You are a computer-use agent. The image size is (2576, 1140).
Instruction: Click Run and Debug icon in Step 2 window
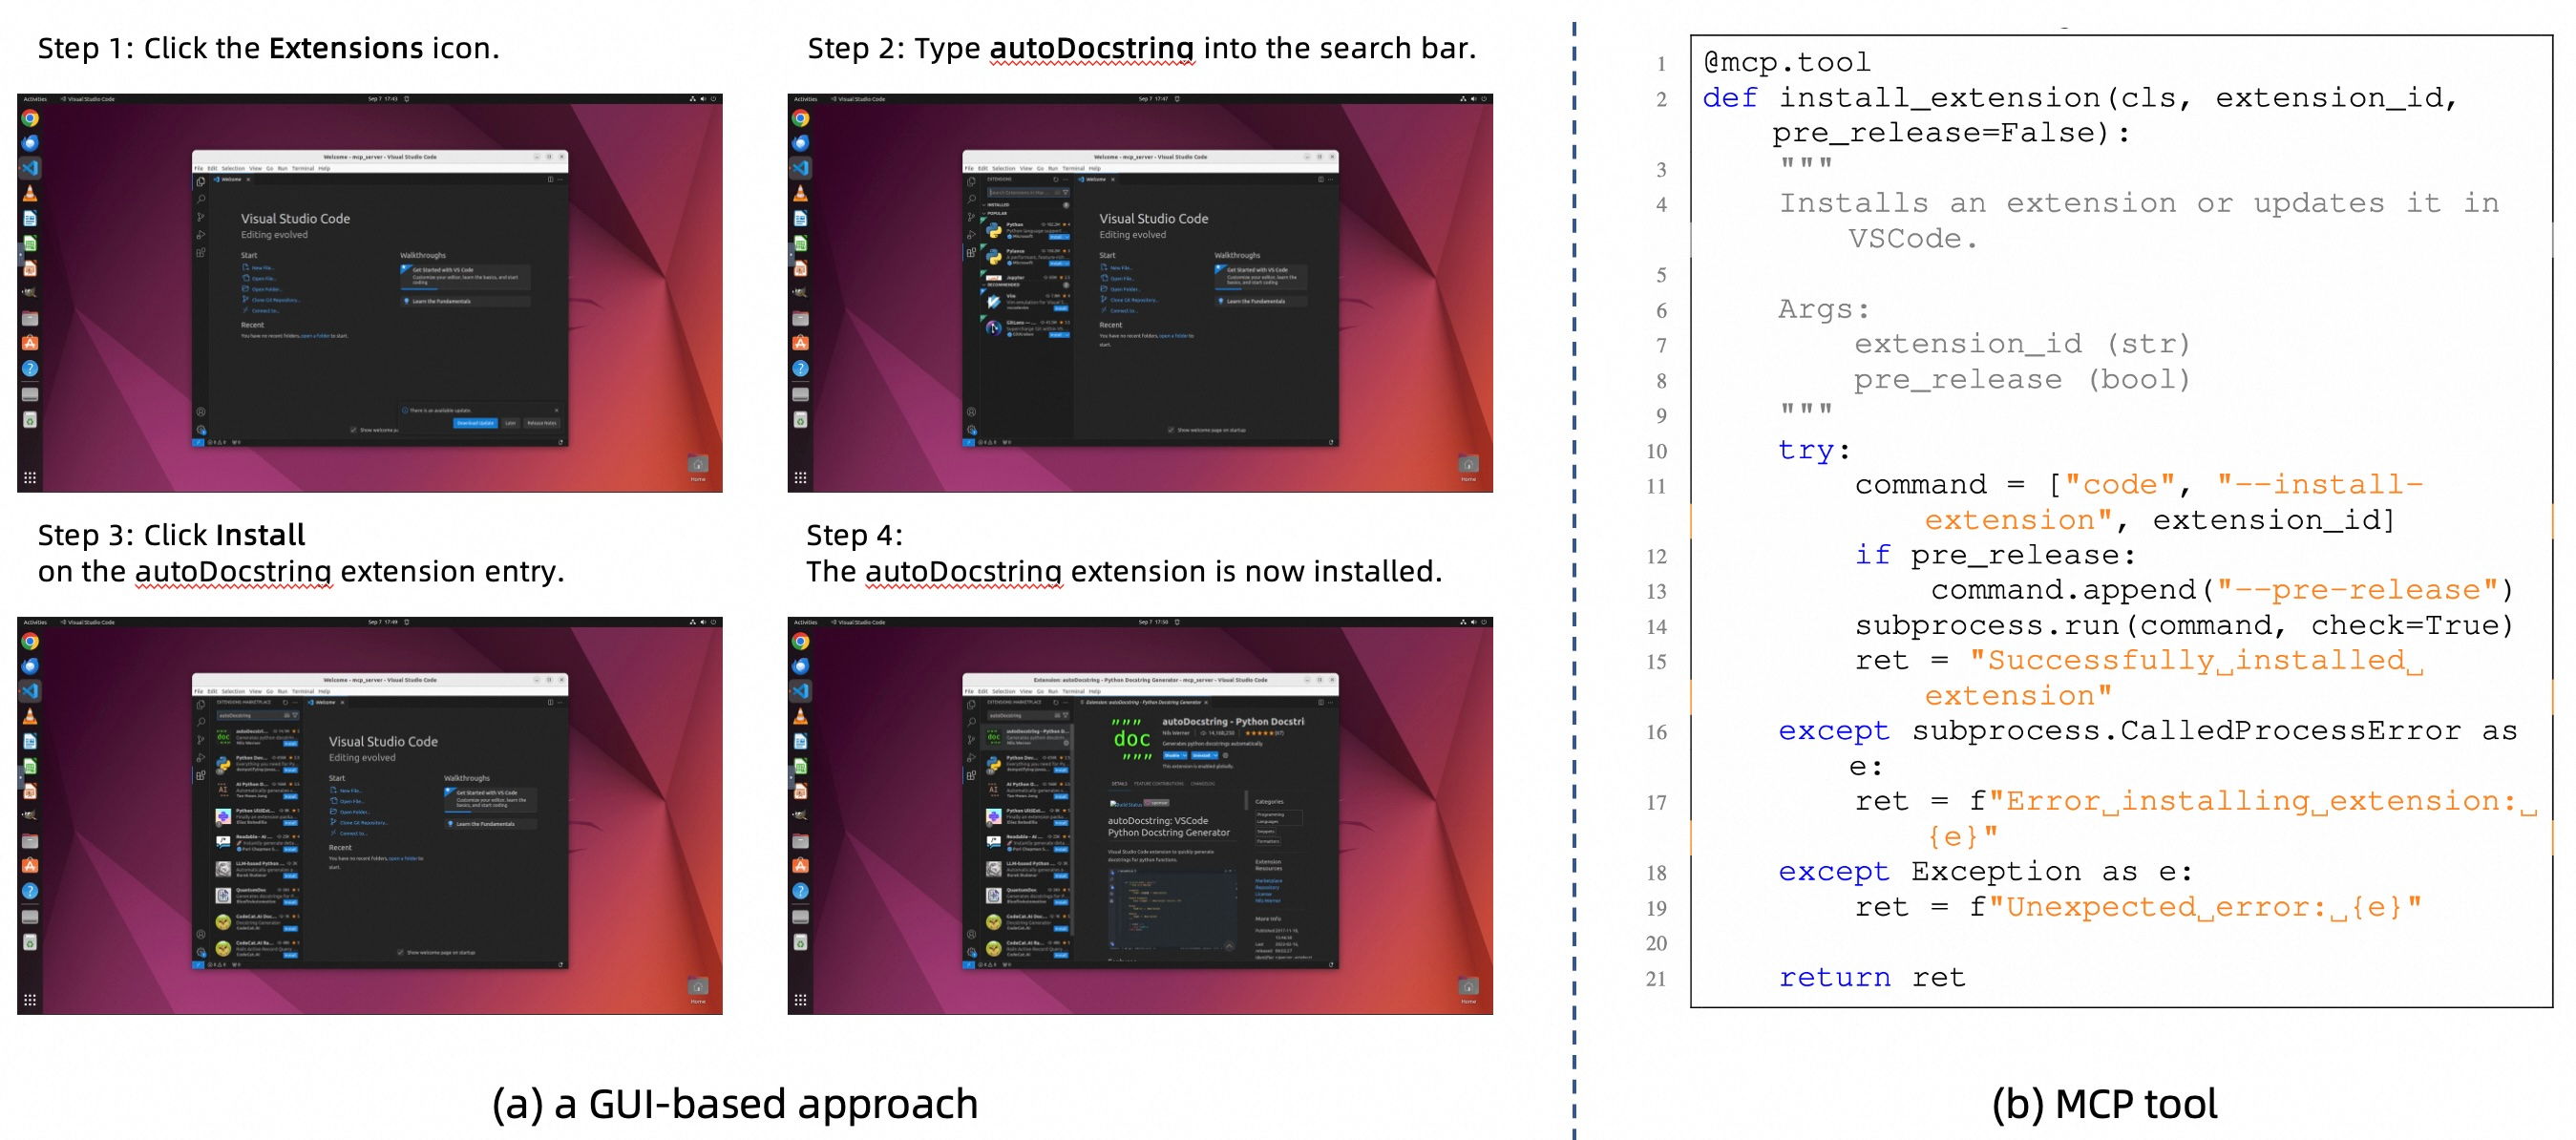[971, 234]
